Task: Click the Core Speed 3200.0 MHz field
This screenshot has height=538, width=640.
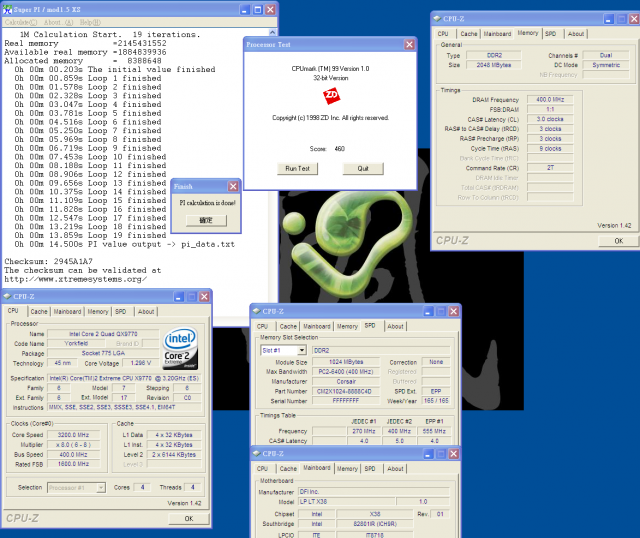Action: (73, 435)
